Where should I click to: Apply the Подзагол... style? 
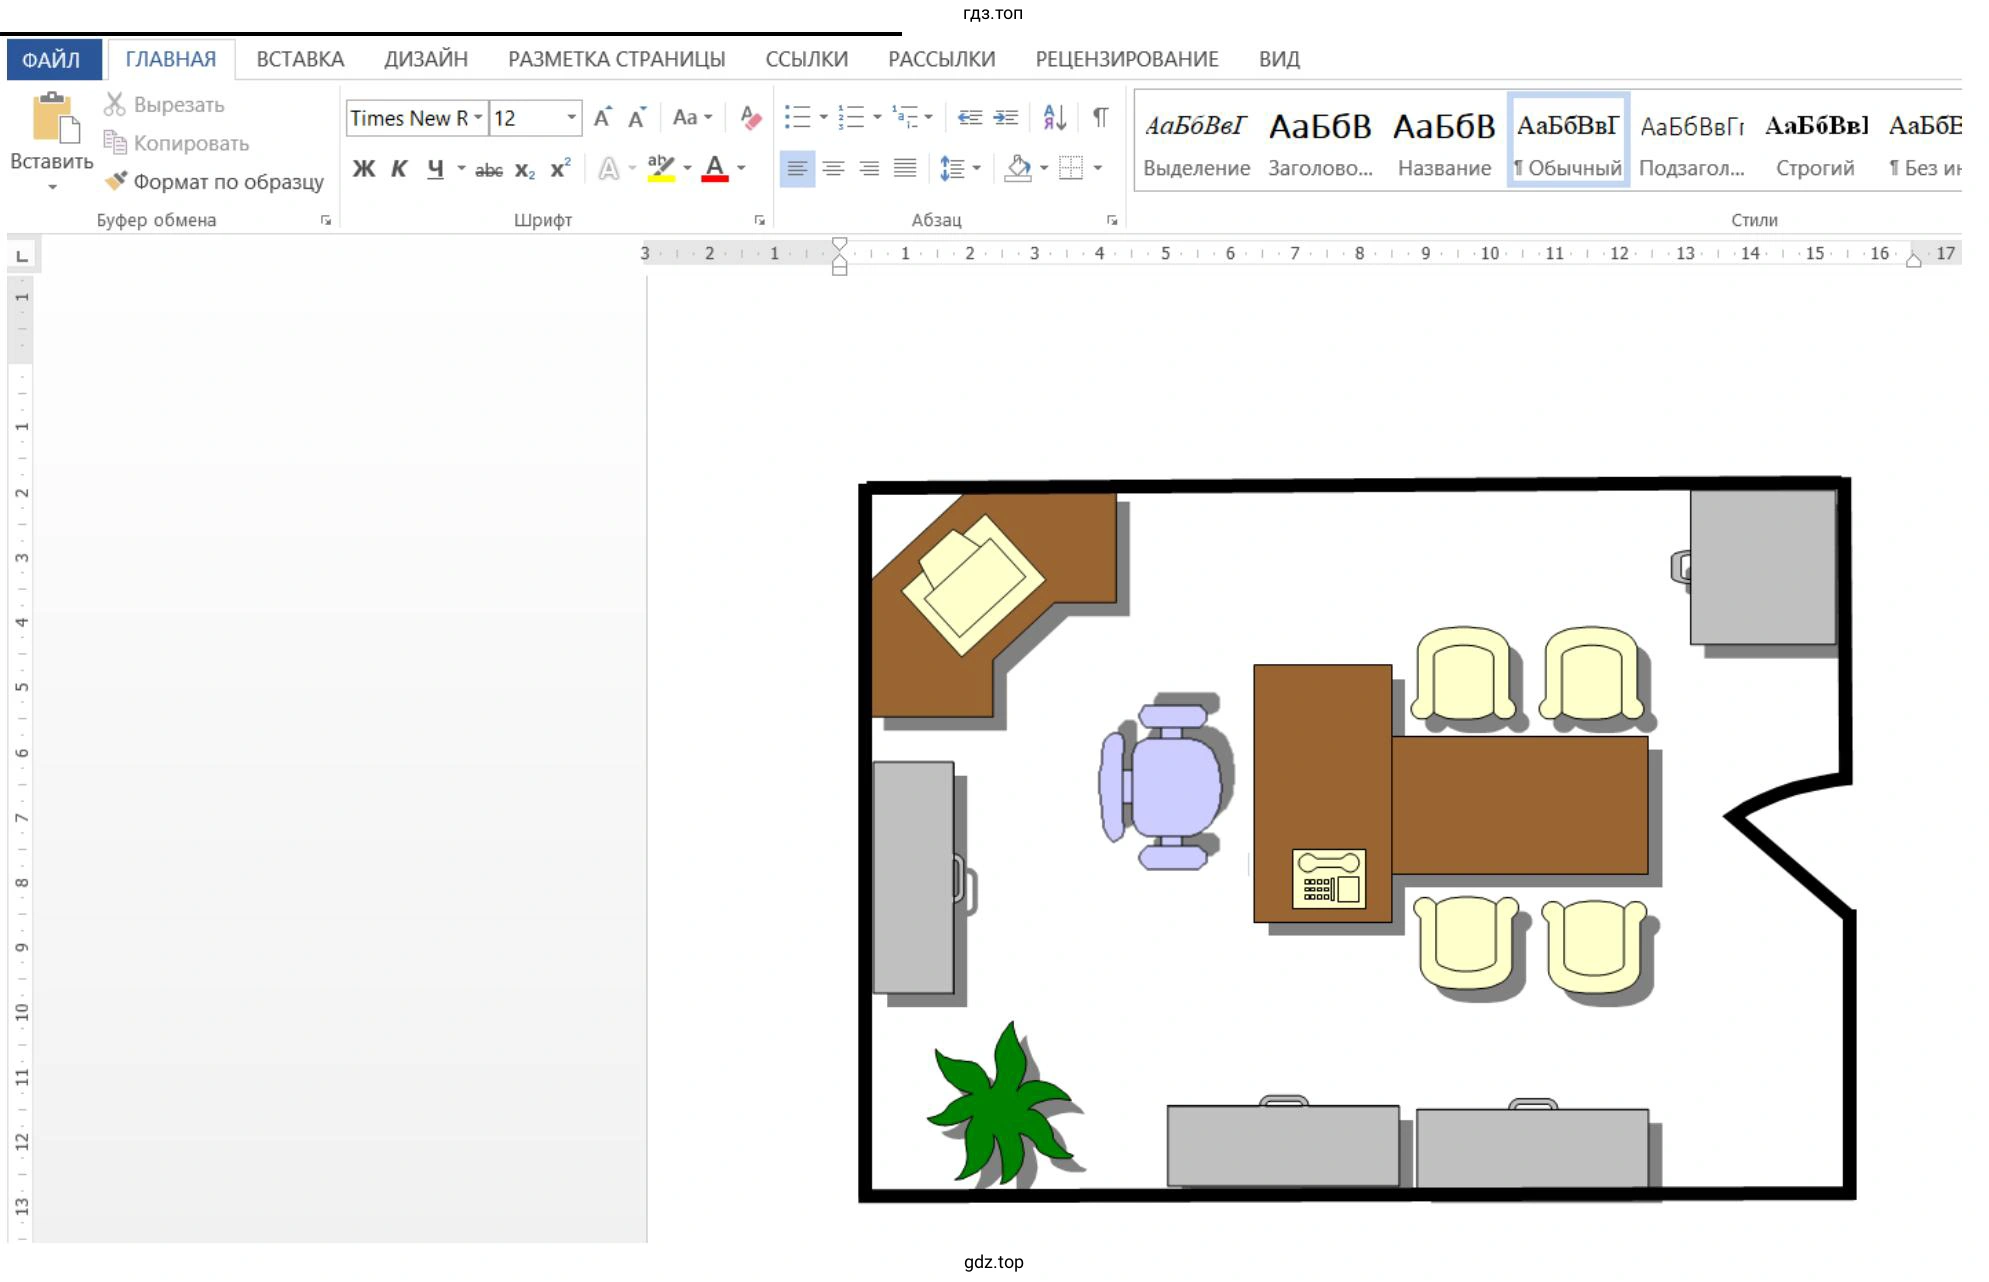(1692, 143)
